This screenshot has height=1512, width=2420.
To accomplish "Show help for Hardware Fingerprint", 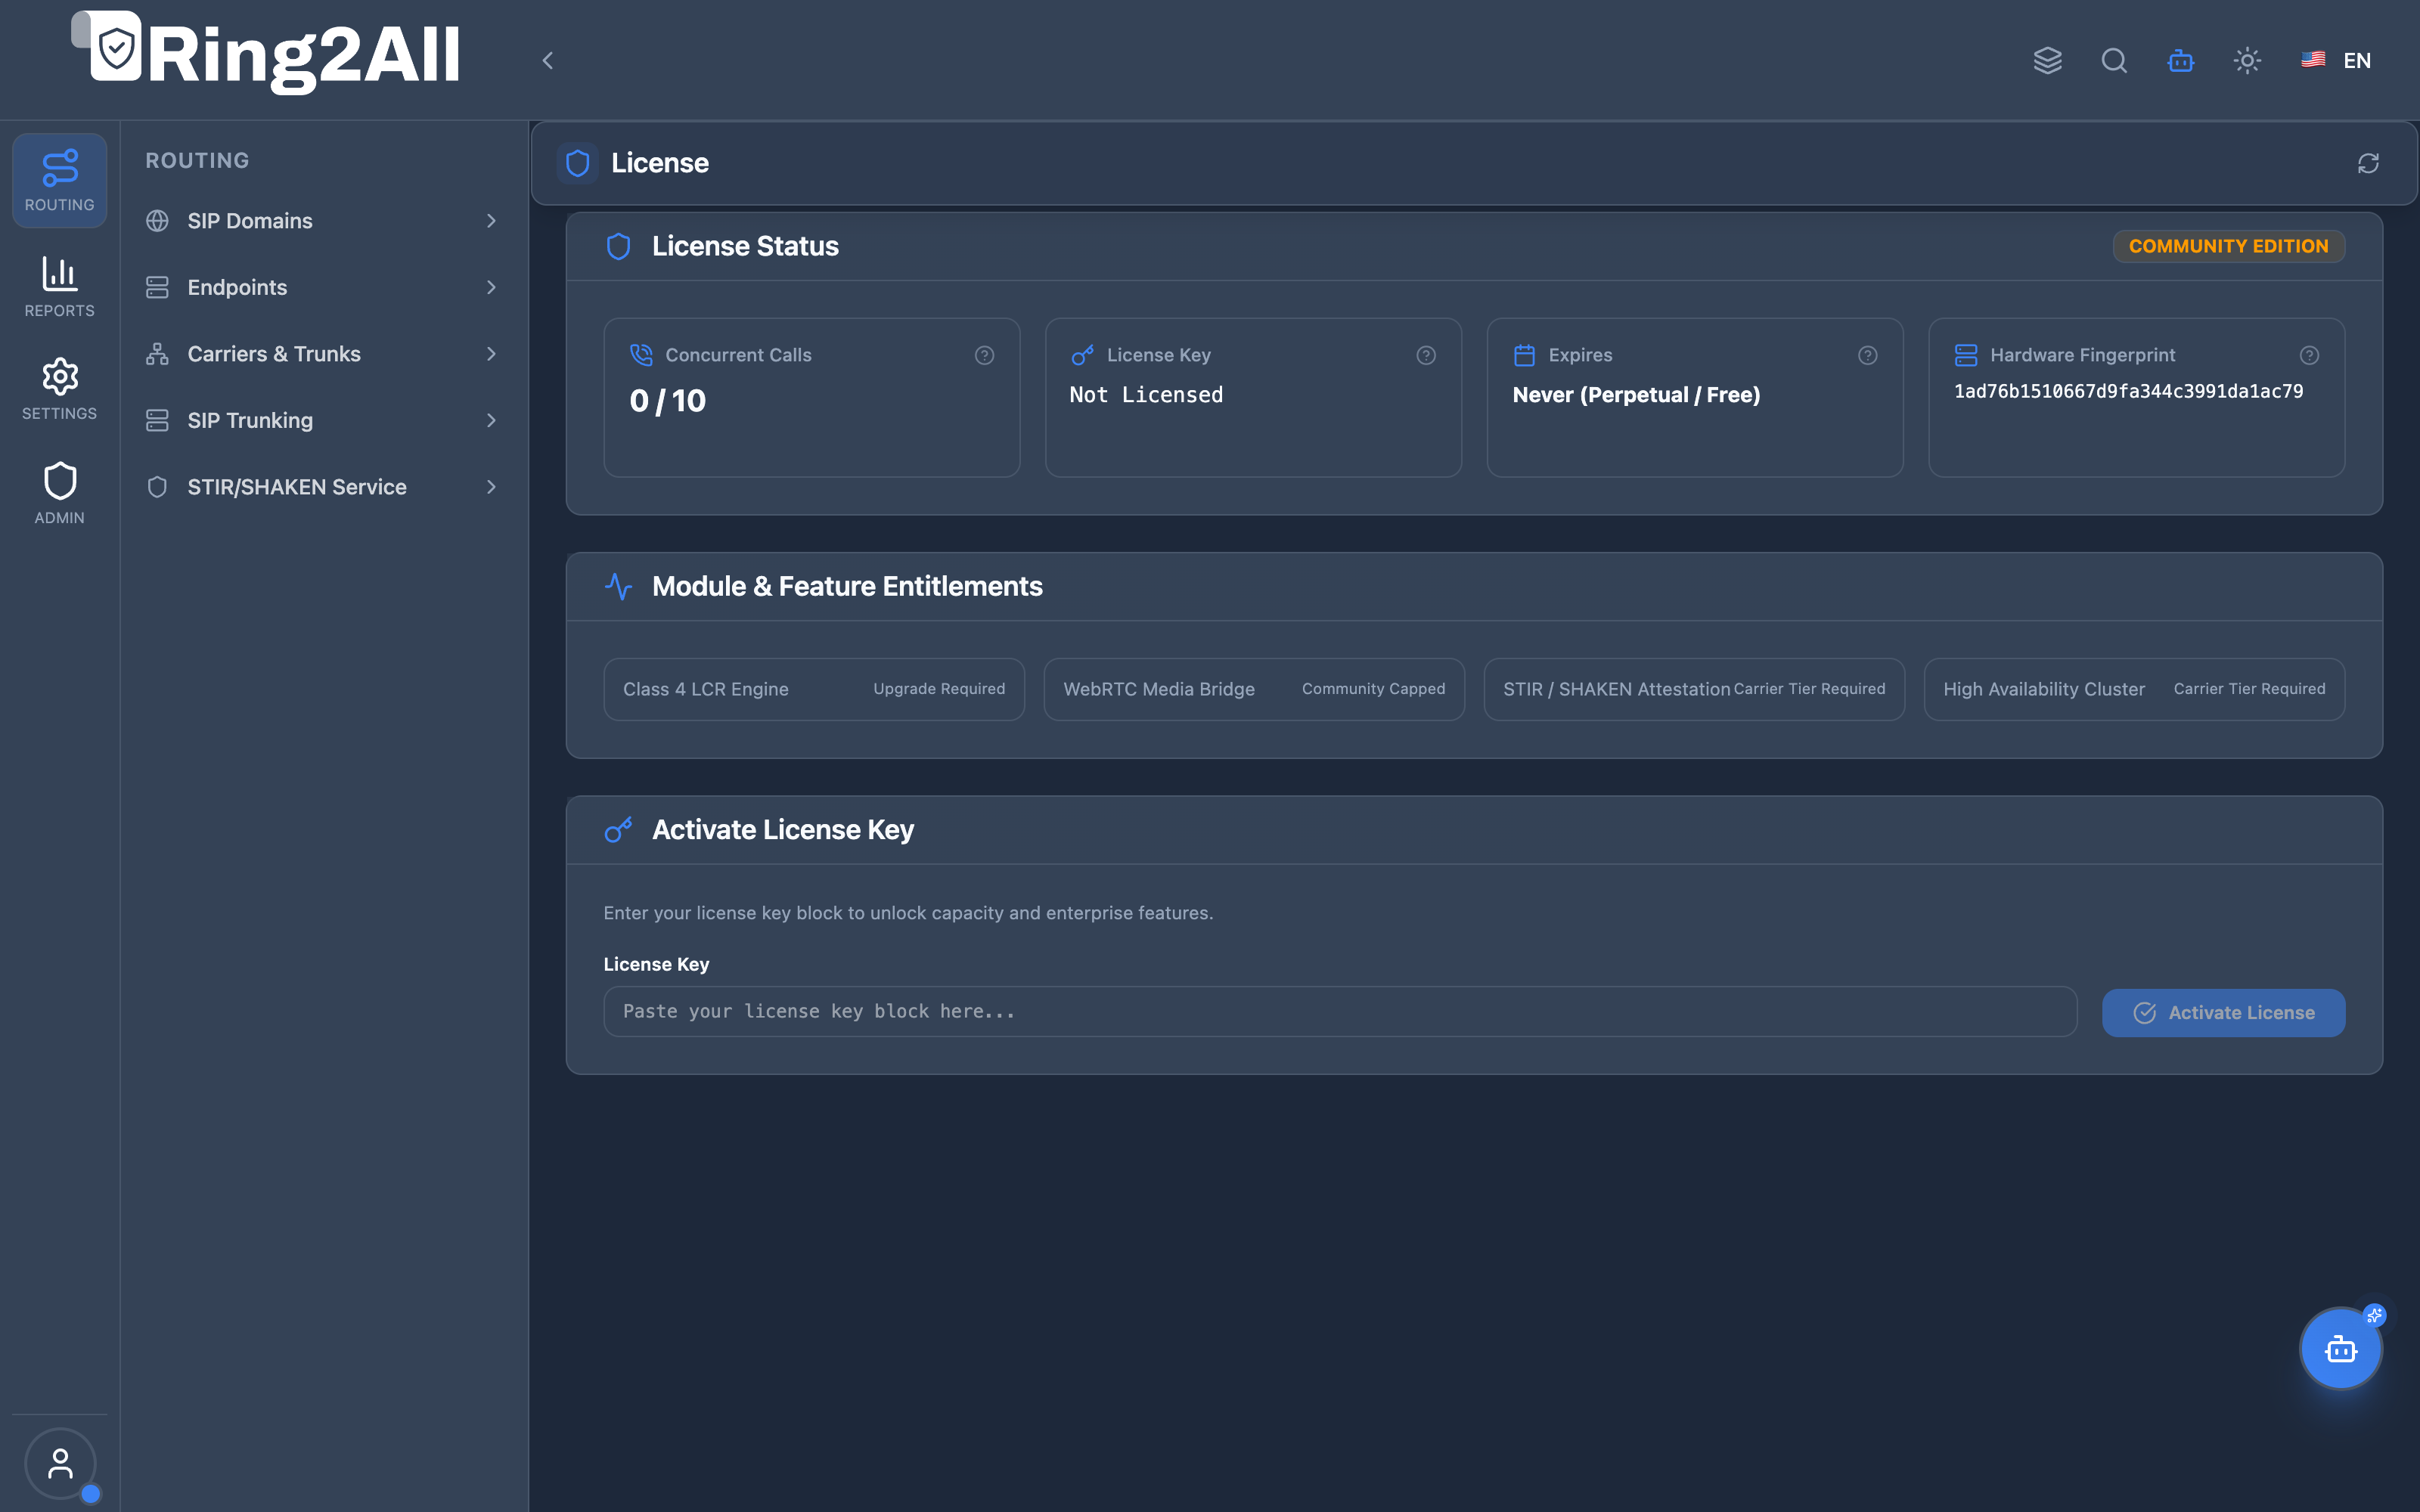I will [x=2309, y=355].
